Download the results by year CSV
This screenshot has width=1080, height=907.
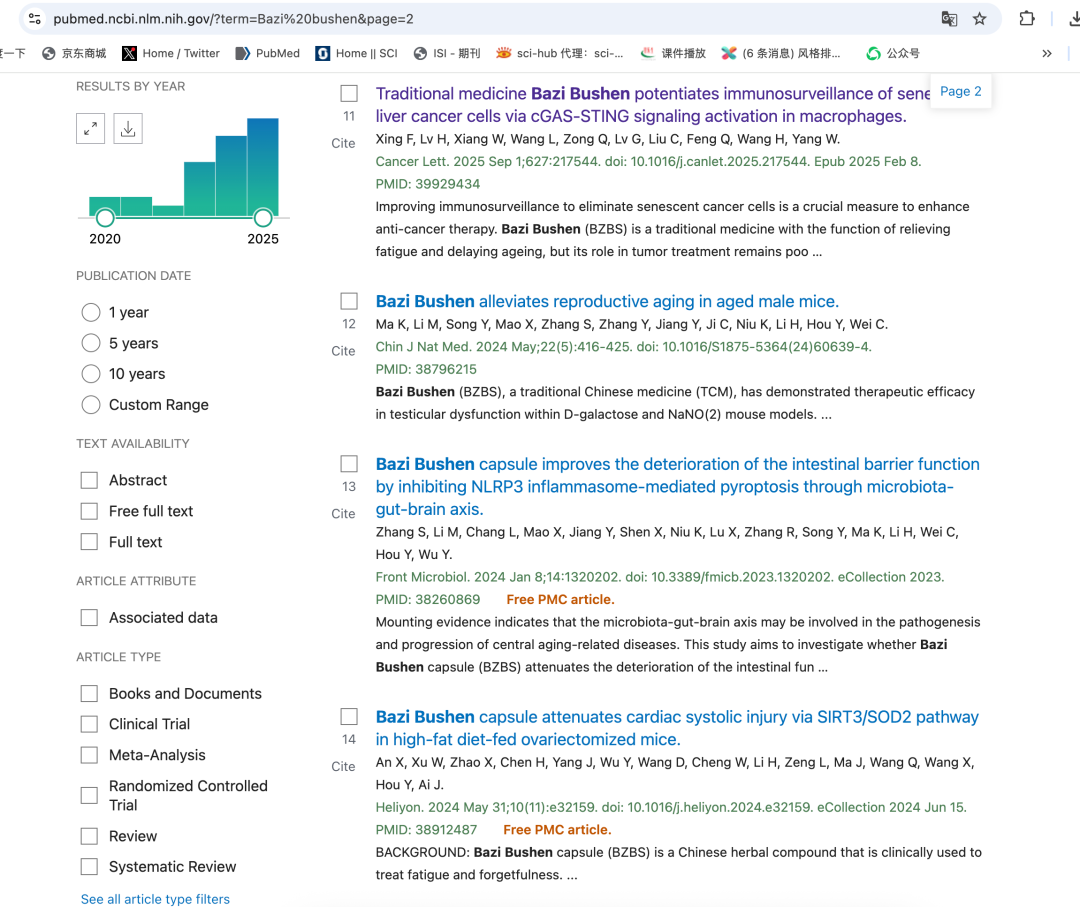[x=128, y=129]
